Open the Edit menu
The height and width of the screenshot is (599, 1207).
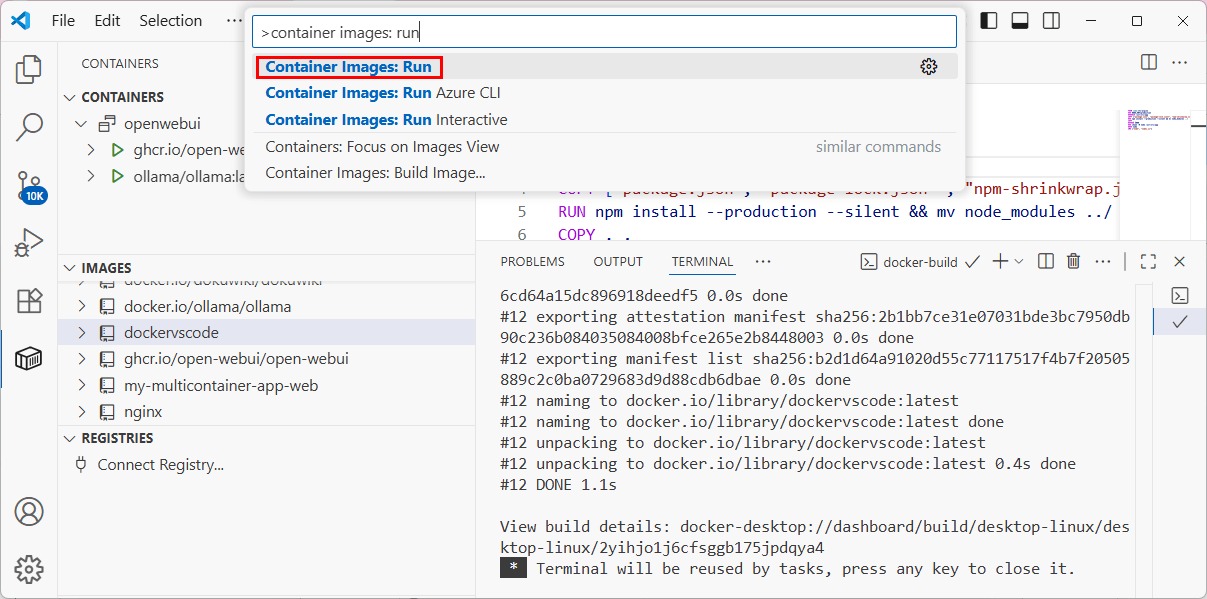point(107,21)
